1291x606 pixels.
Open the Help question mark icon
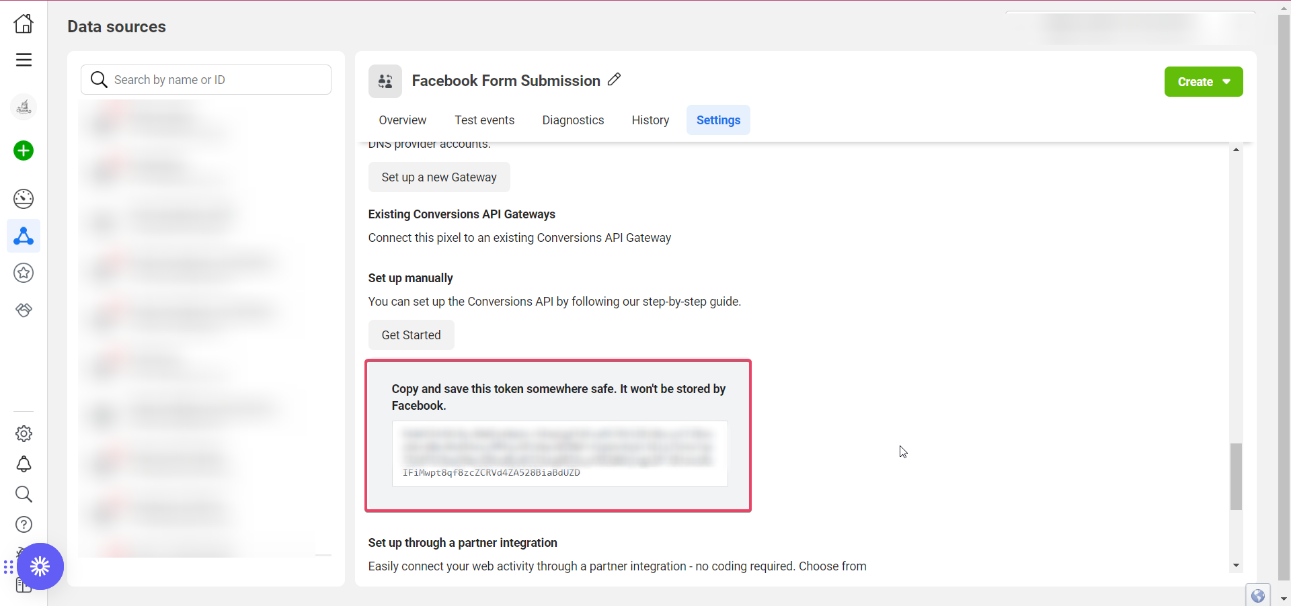tap(24, 524)
